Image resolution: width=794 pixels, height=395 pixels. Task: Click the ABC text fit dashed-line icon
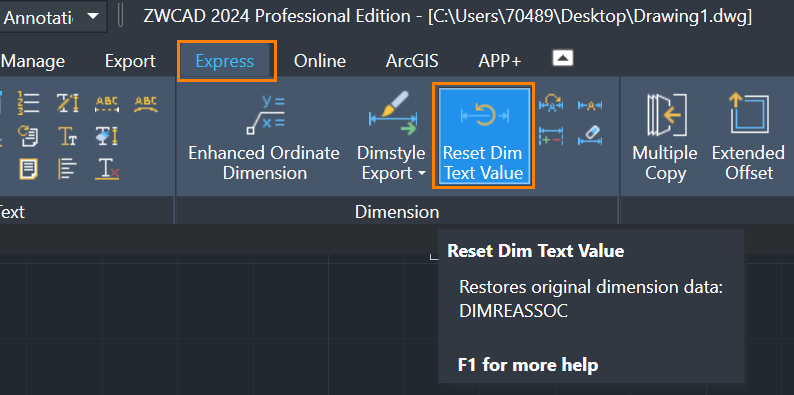(x=107, y=104)
